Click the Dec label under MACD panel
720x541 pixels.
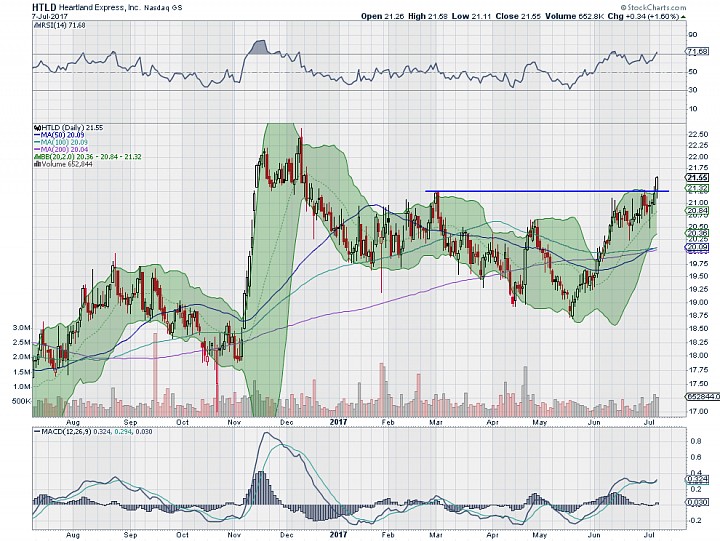pyautogui.click(x=287, y=535)
